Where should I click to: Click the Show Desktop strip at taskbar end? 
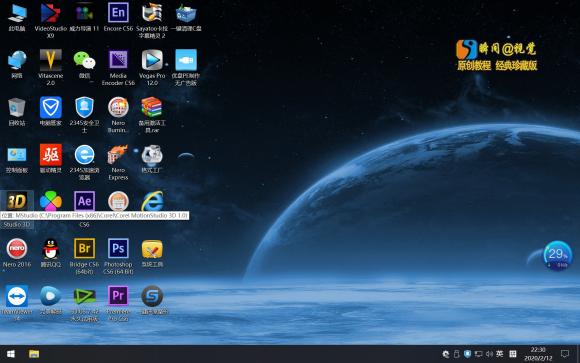[x=578, y=354]
